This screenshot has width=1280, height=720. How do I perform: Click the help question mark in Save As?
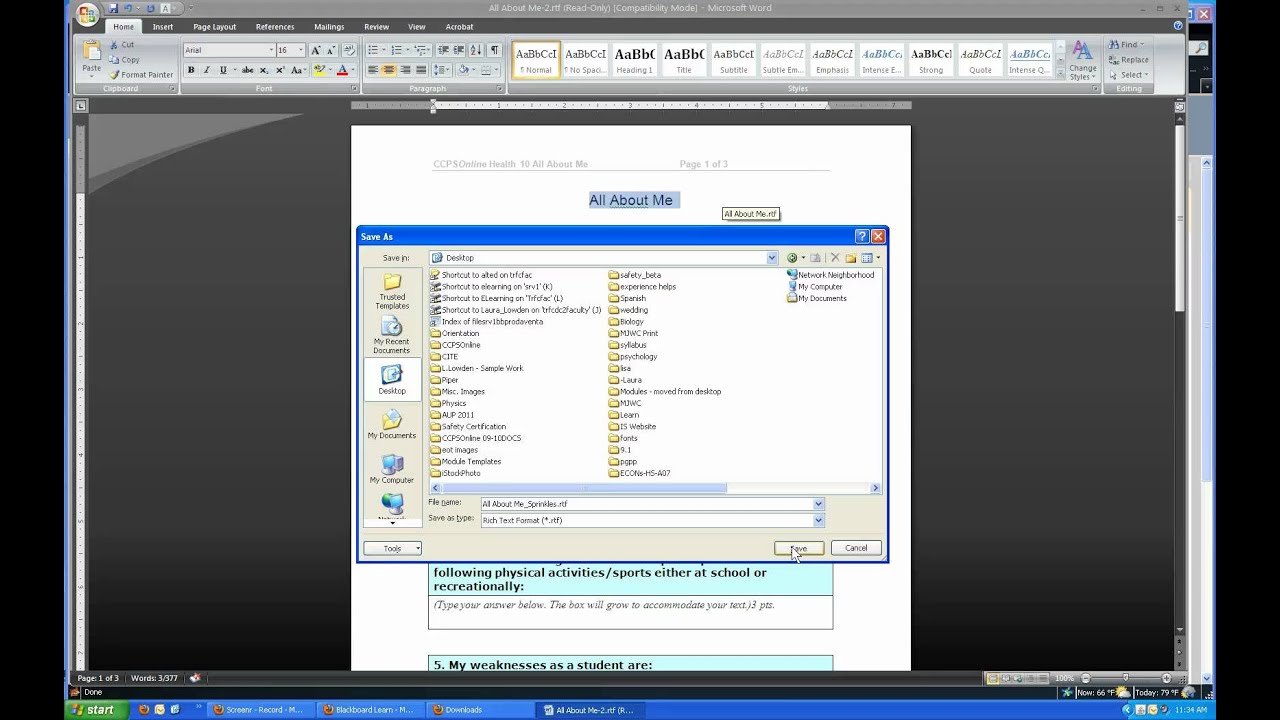tap(861, 237)
